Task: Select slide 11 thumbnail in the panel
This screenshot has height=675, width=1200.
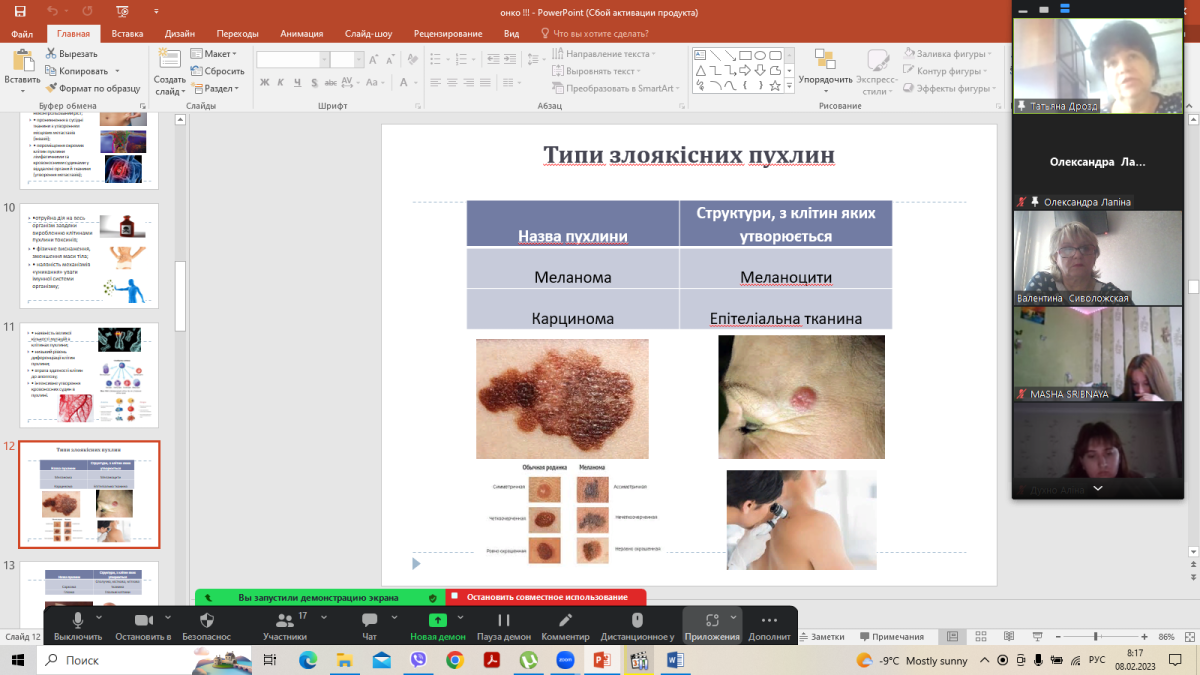Action: [x=89, y=375]
